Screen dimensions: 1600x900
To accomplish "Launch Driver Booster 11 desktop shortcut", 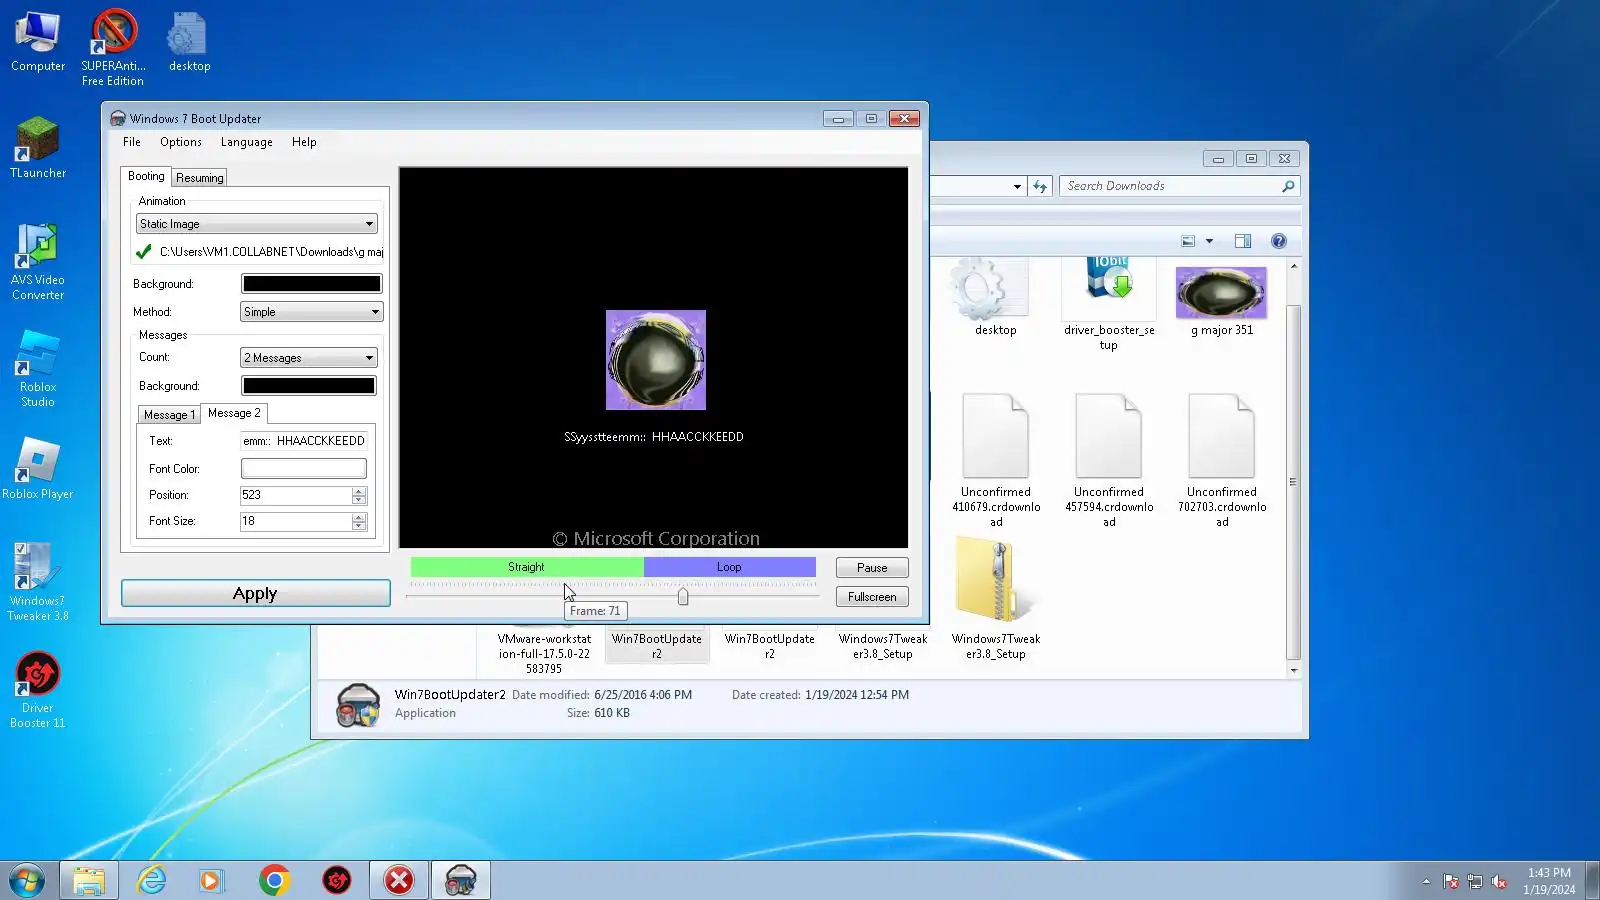I will (38, 690).
